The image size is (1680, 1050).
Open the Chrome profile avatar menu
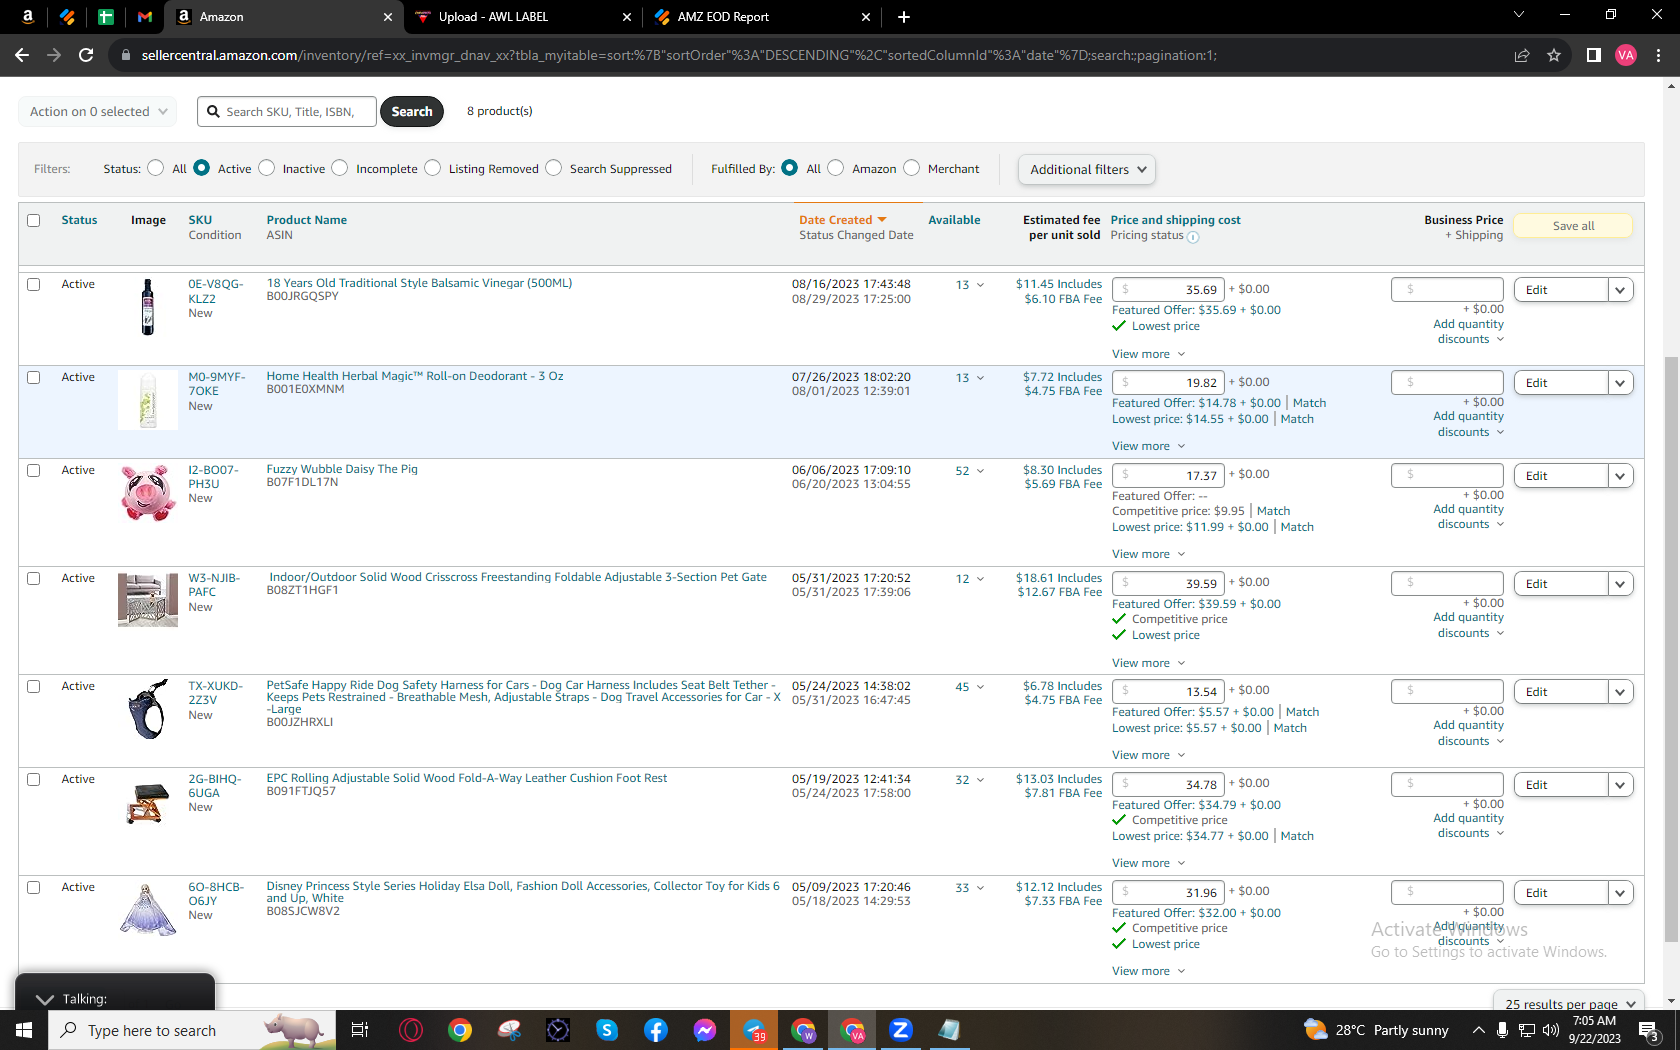click(1626, 55)
